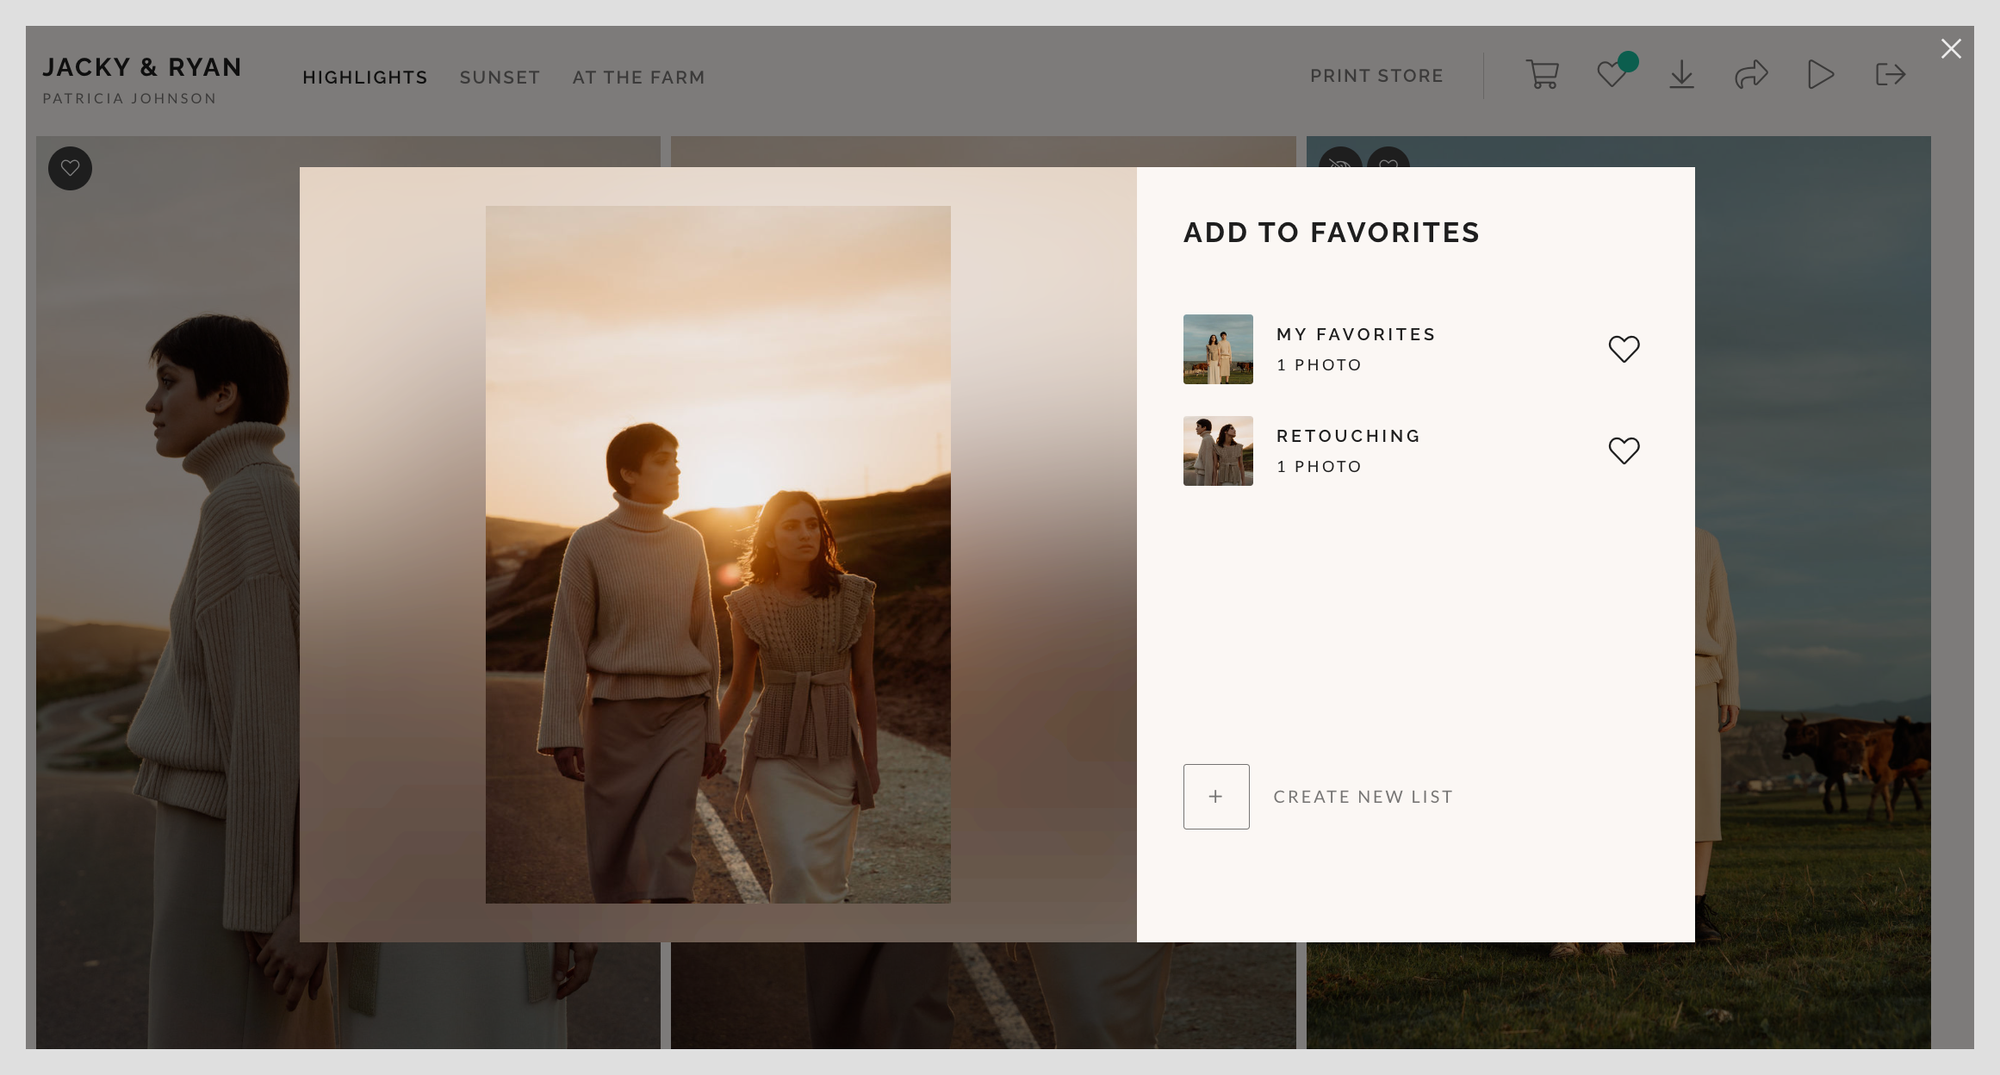Screen dimensions: 2000x1075
Task: Click the Create New List label
Action: [1363, 797]
